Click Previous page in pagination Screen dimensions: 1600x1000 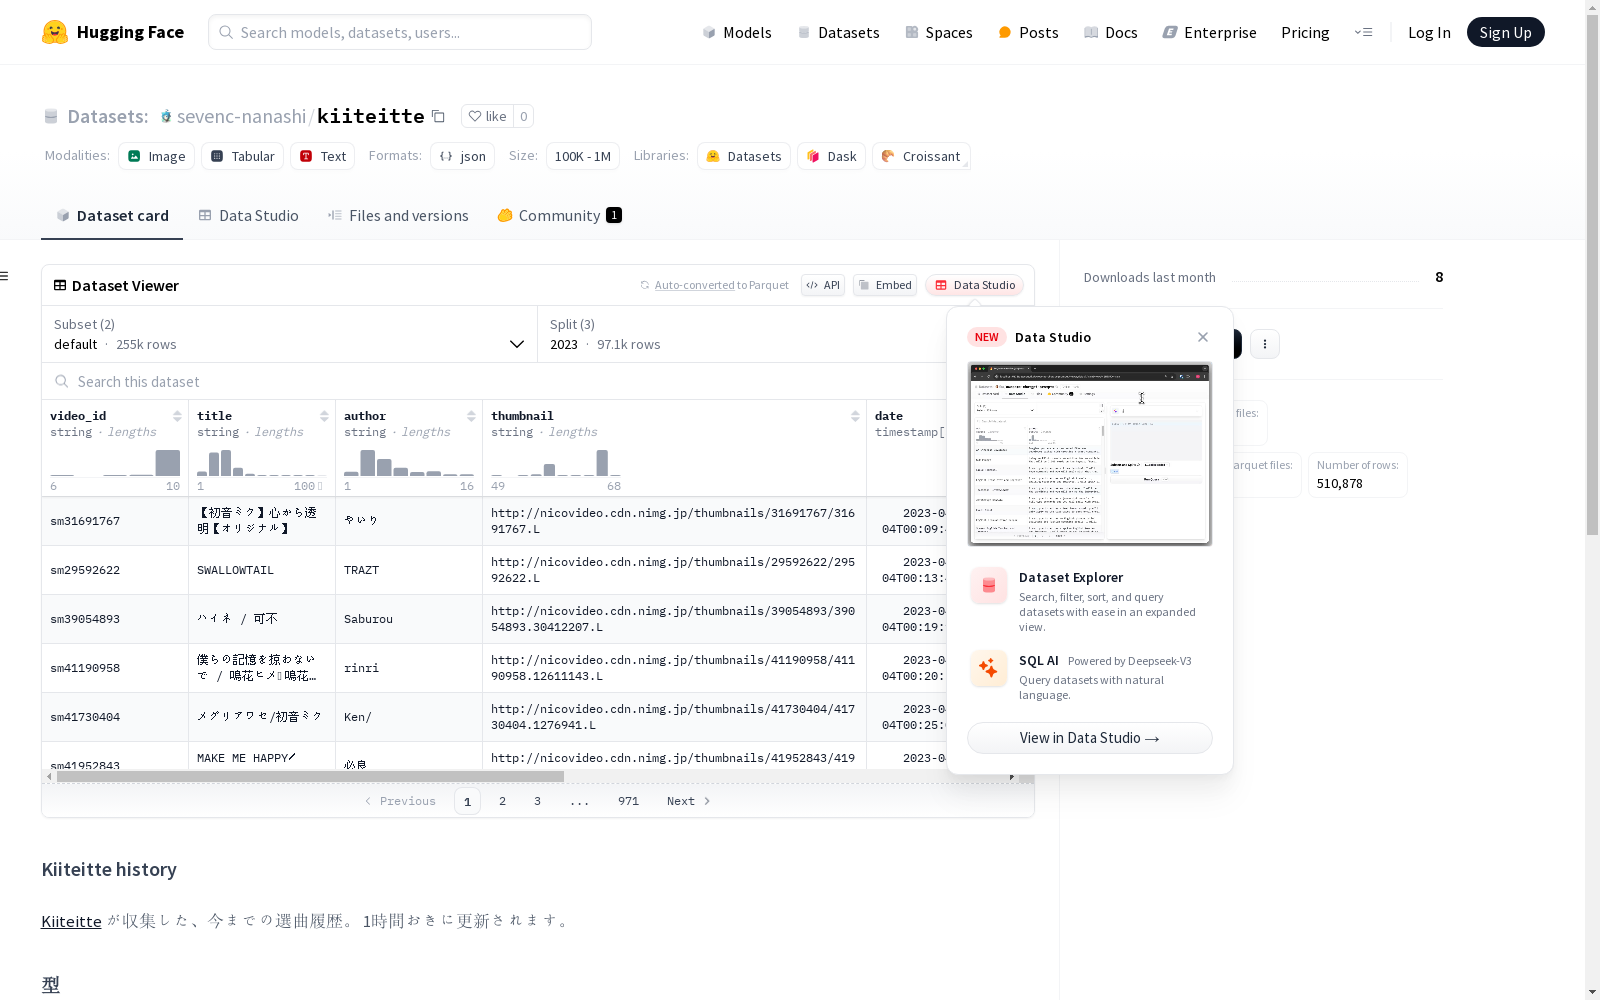(400, 801)
